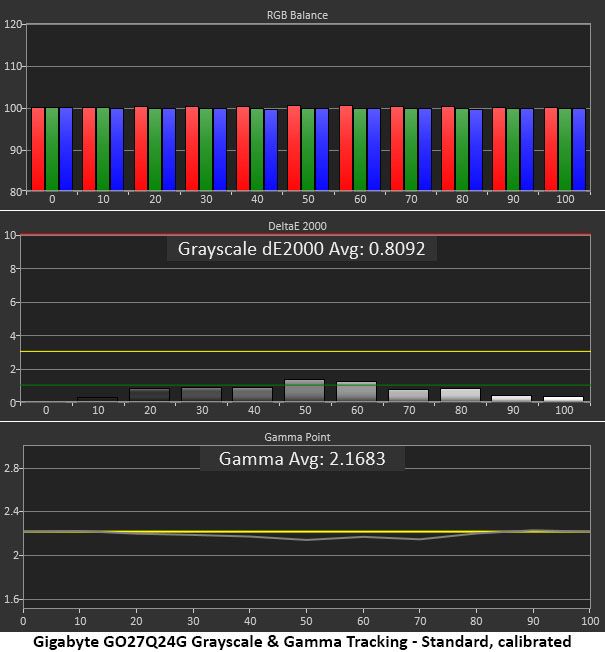Click the 0 label under RGB Balance chart
This screenshot has width=605, height=652.
[52, 199]
